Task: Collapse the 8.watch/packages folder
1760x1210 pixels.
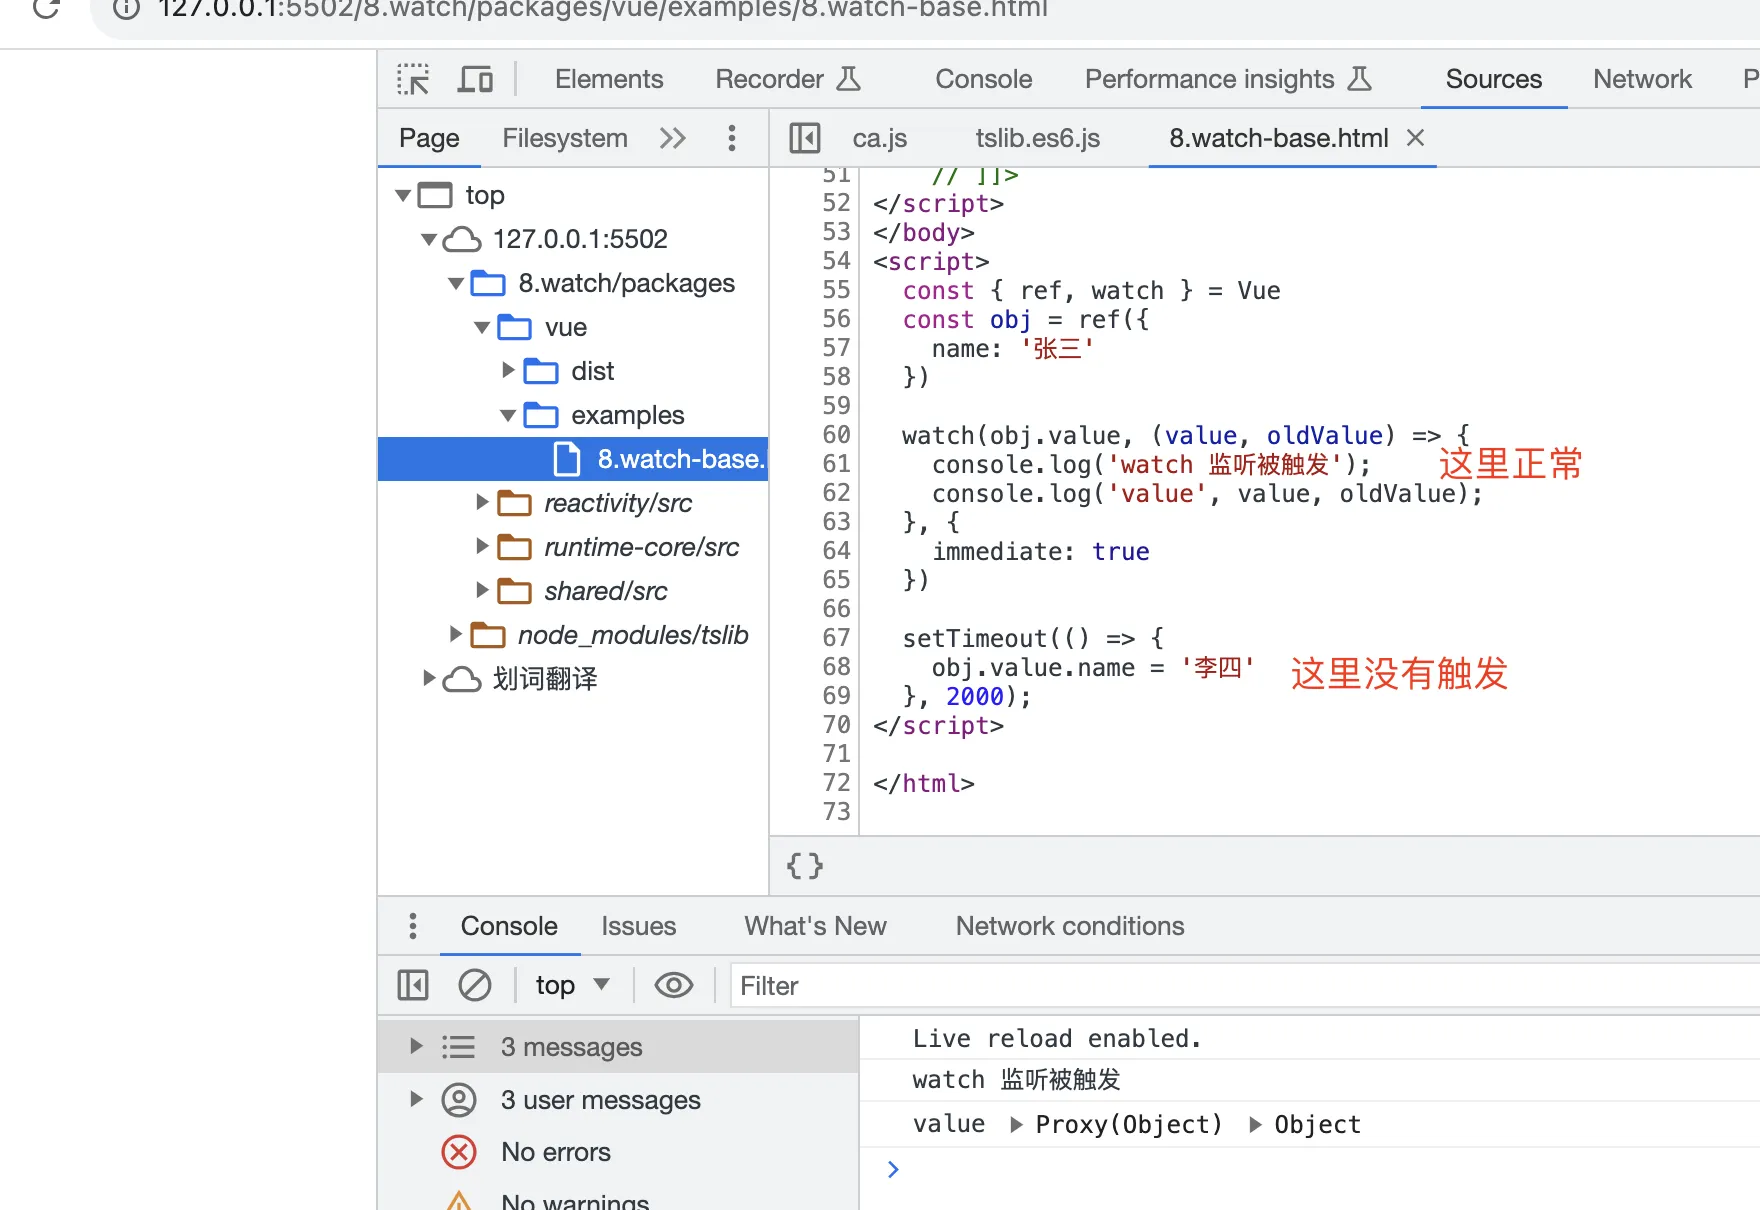Action: [x=456, y=283]
